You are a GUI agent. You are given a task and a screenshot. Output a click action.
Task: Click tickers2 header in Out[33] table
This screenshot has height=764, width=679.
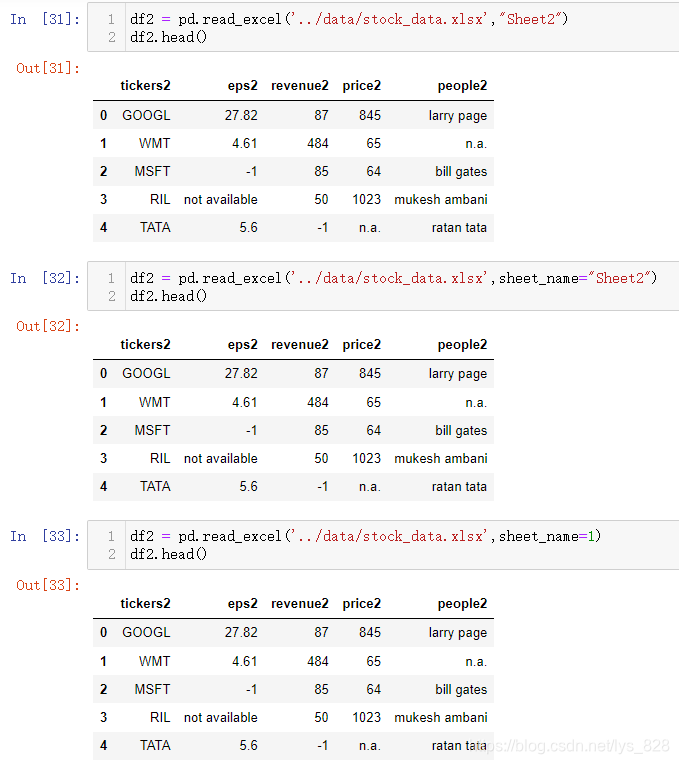click(145, 603)
